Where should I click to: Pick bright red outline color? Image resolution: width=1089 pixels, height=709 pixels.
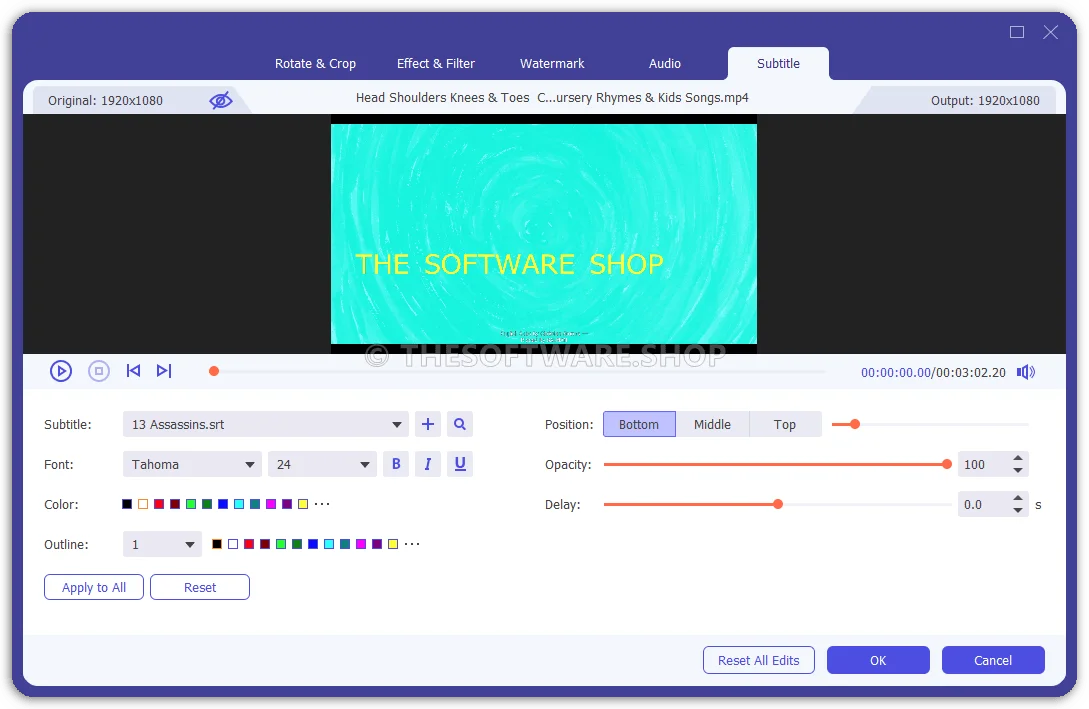(249, 544)
